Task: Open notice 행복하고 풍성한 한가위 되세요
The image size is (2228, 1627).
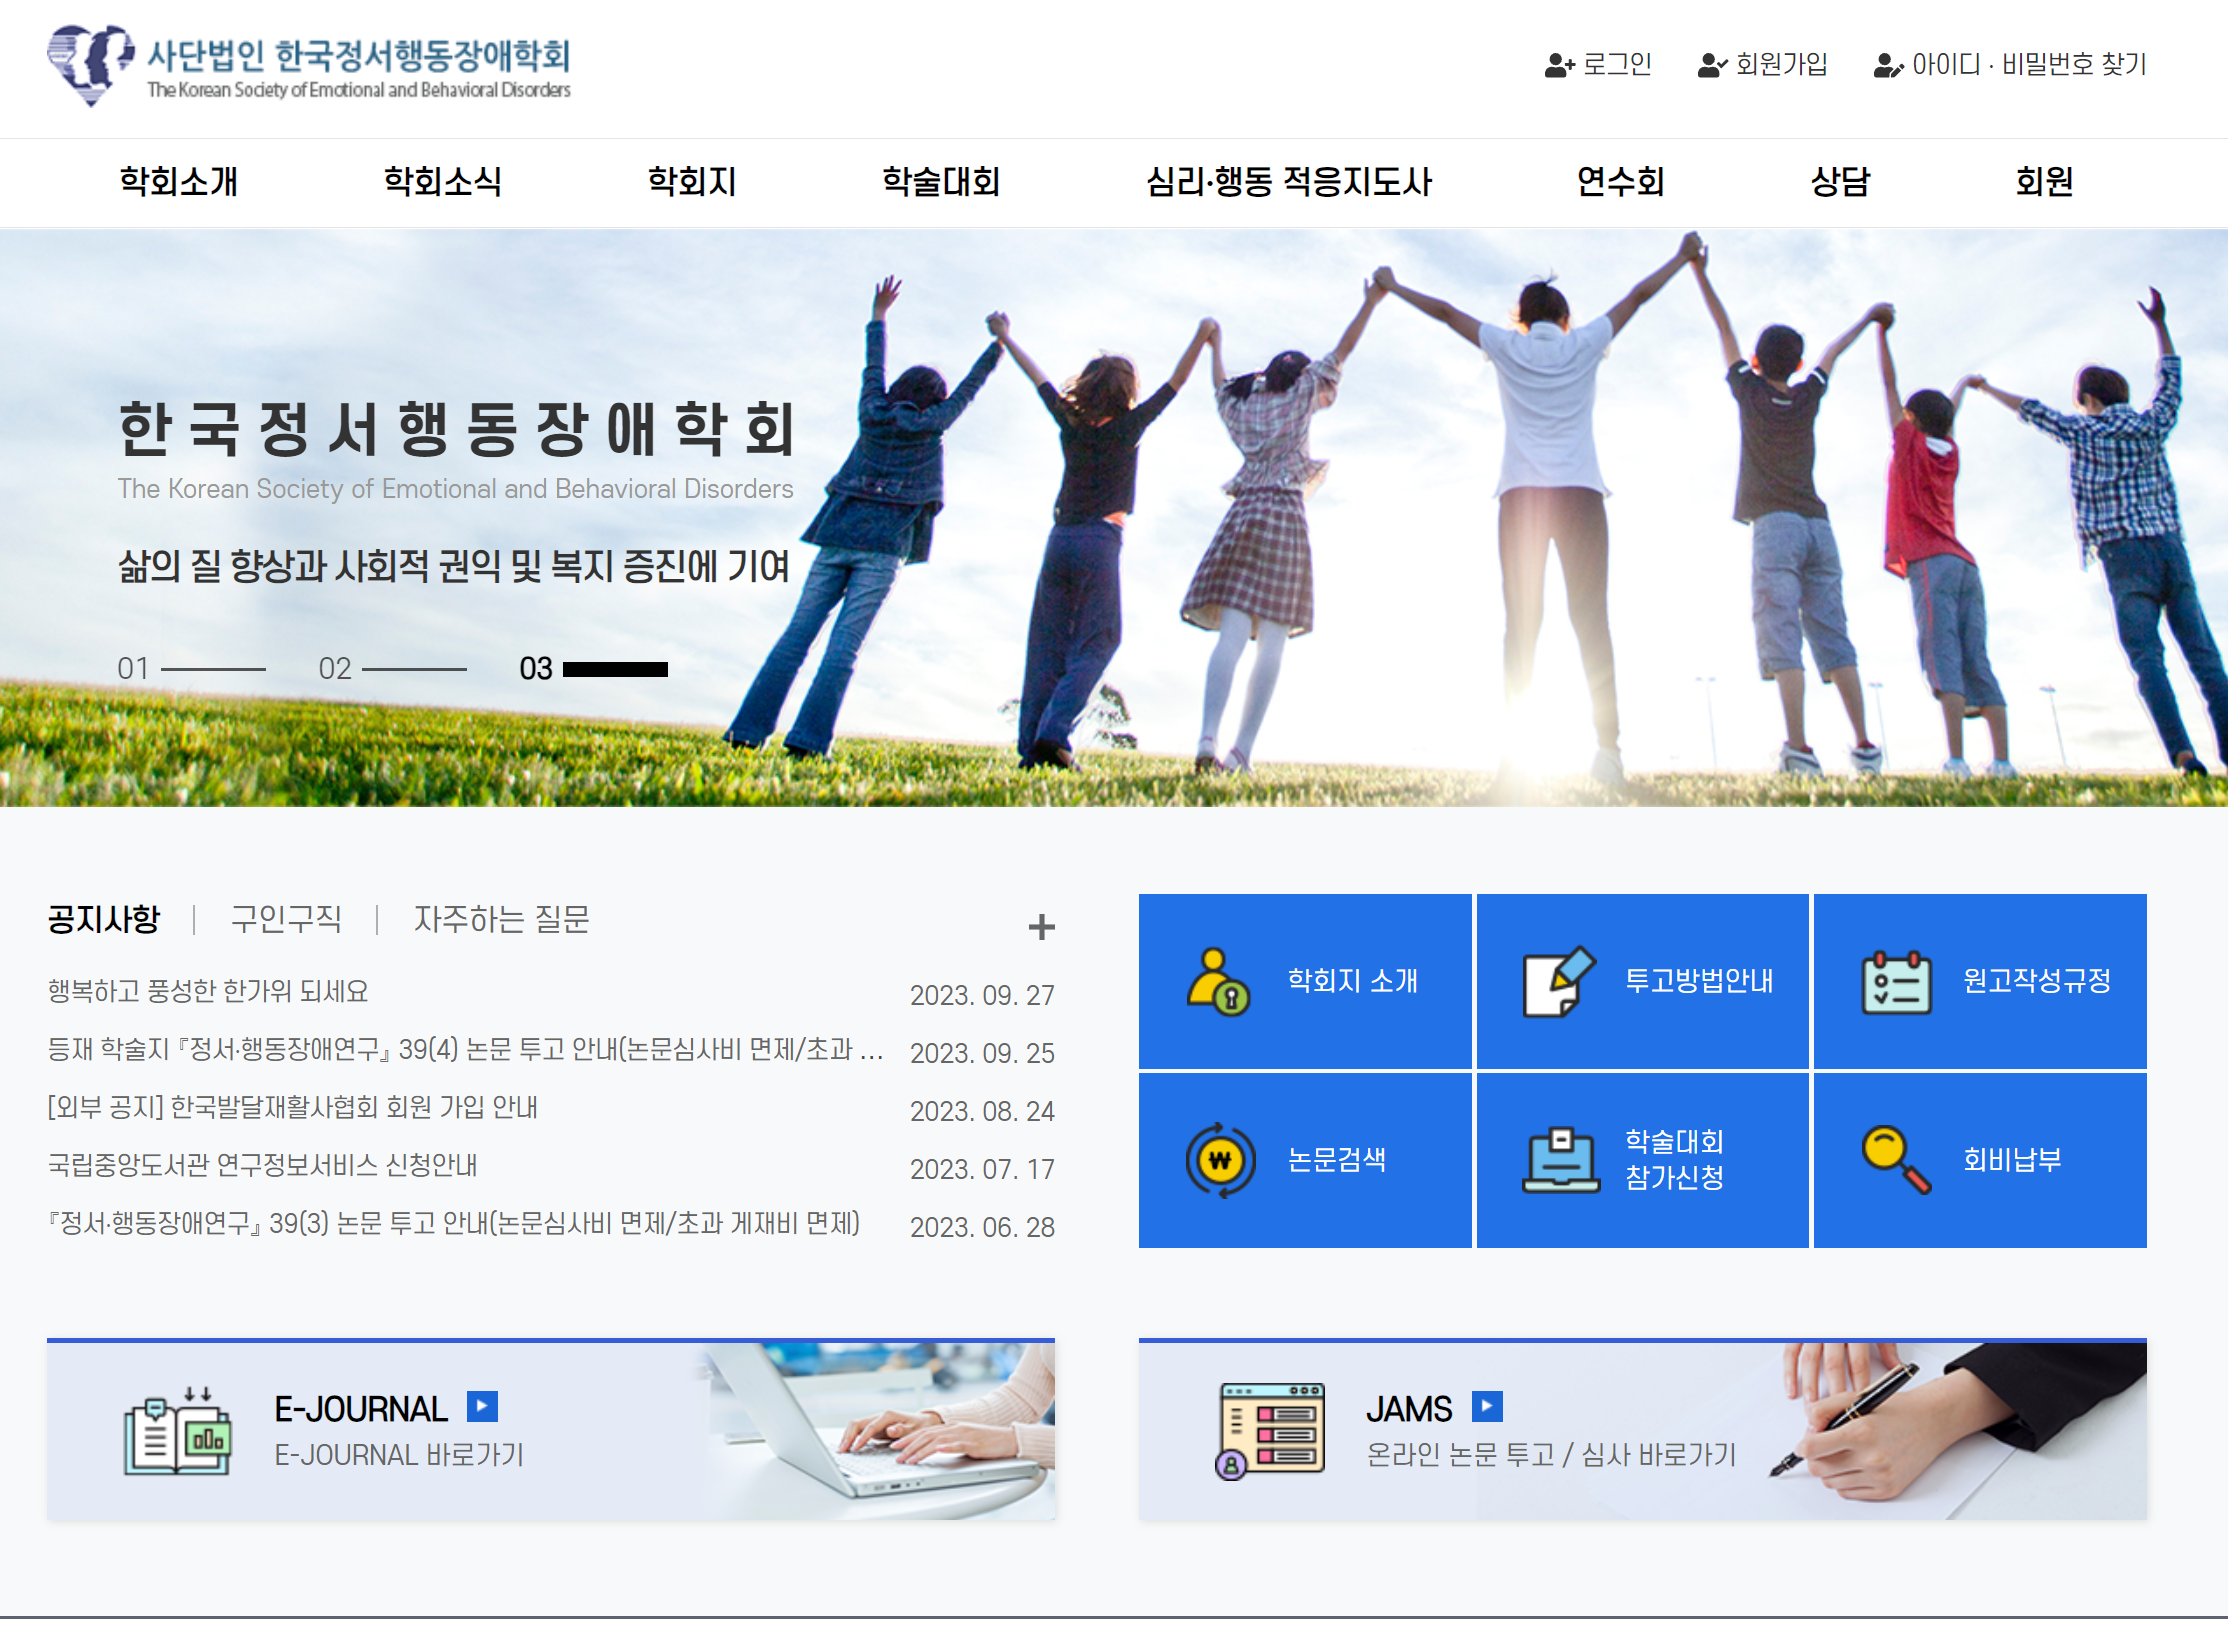Action: click(208, 992)
